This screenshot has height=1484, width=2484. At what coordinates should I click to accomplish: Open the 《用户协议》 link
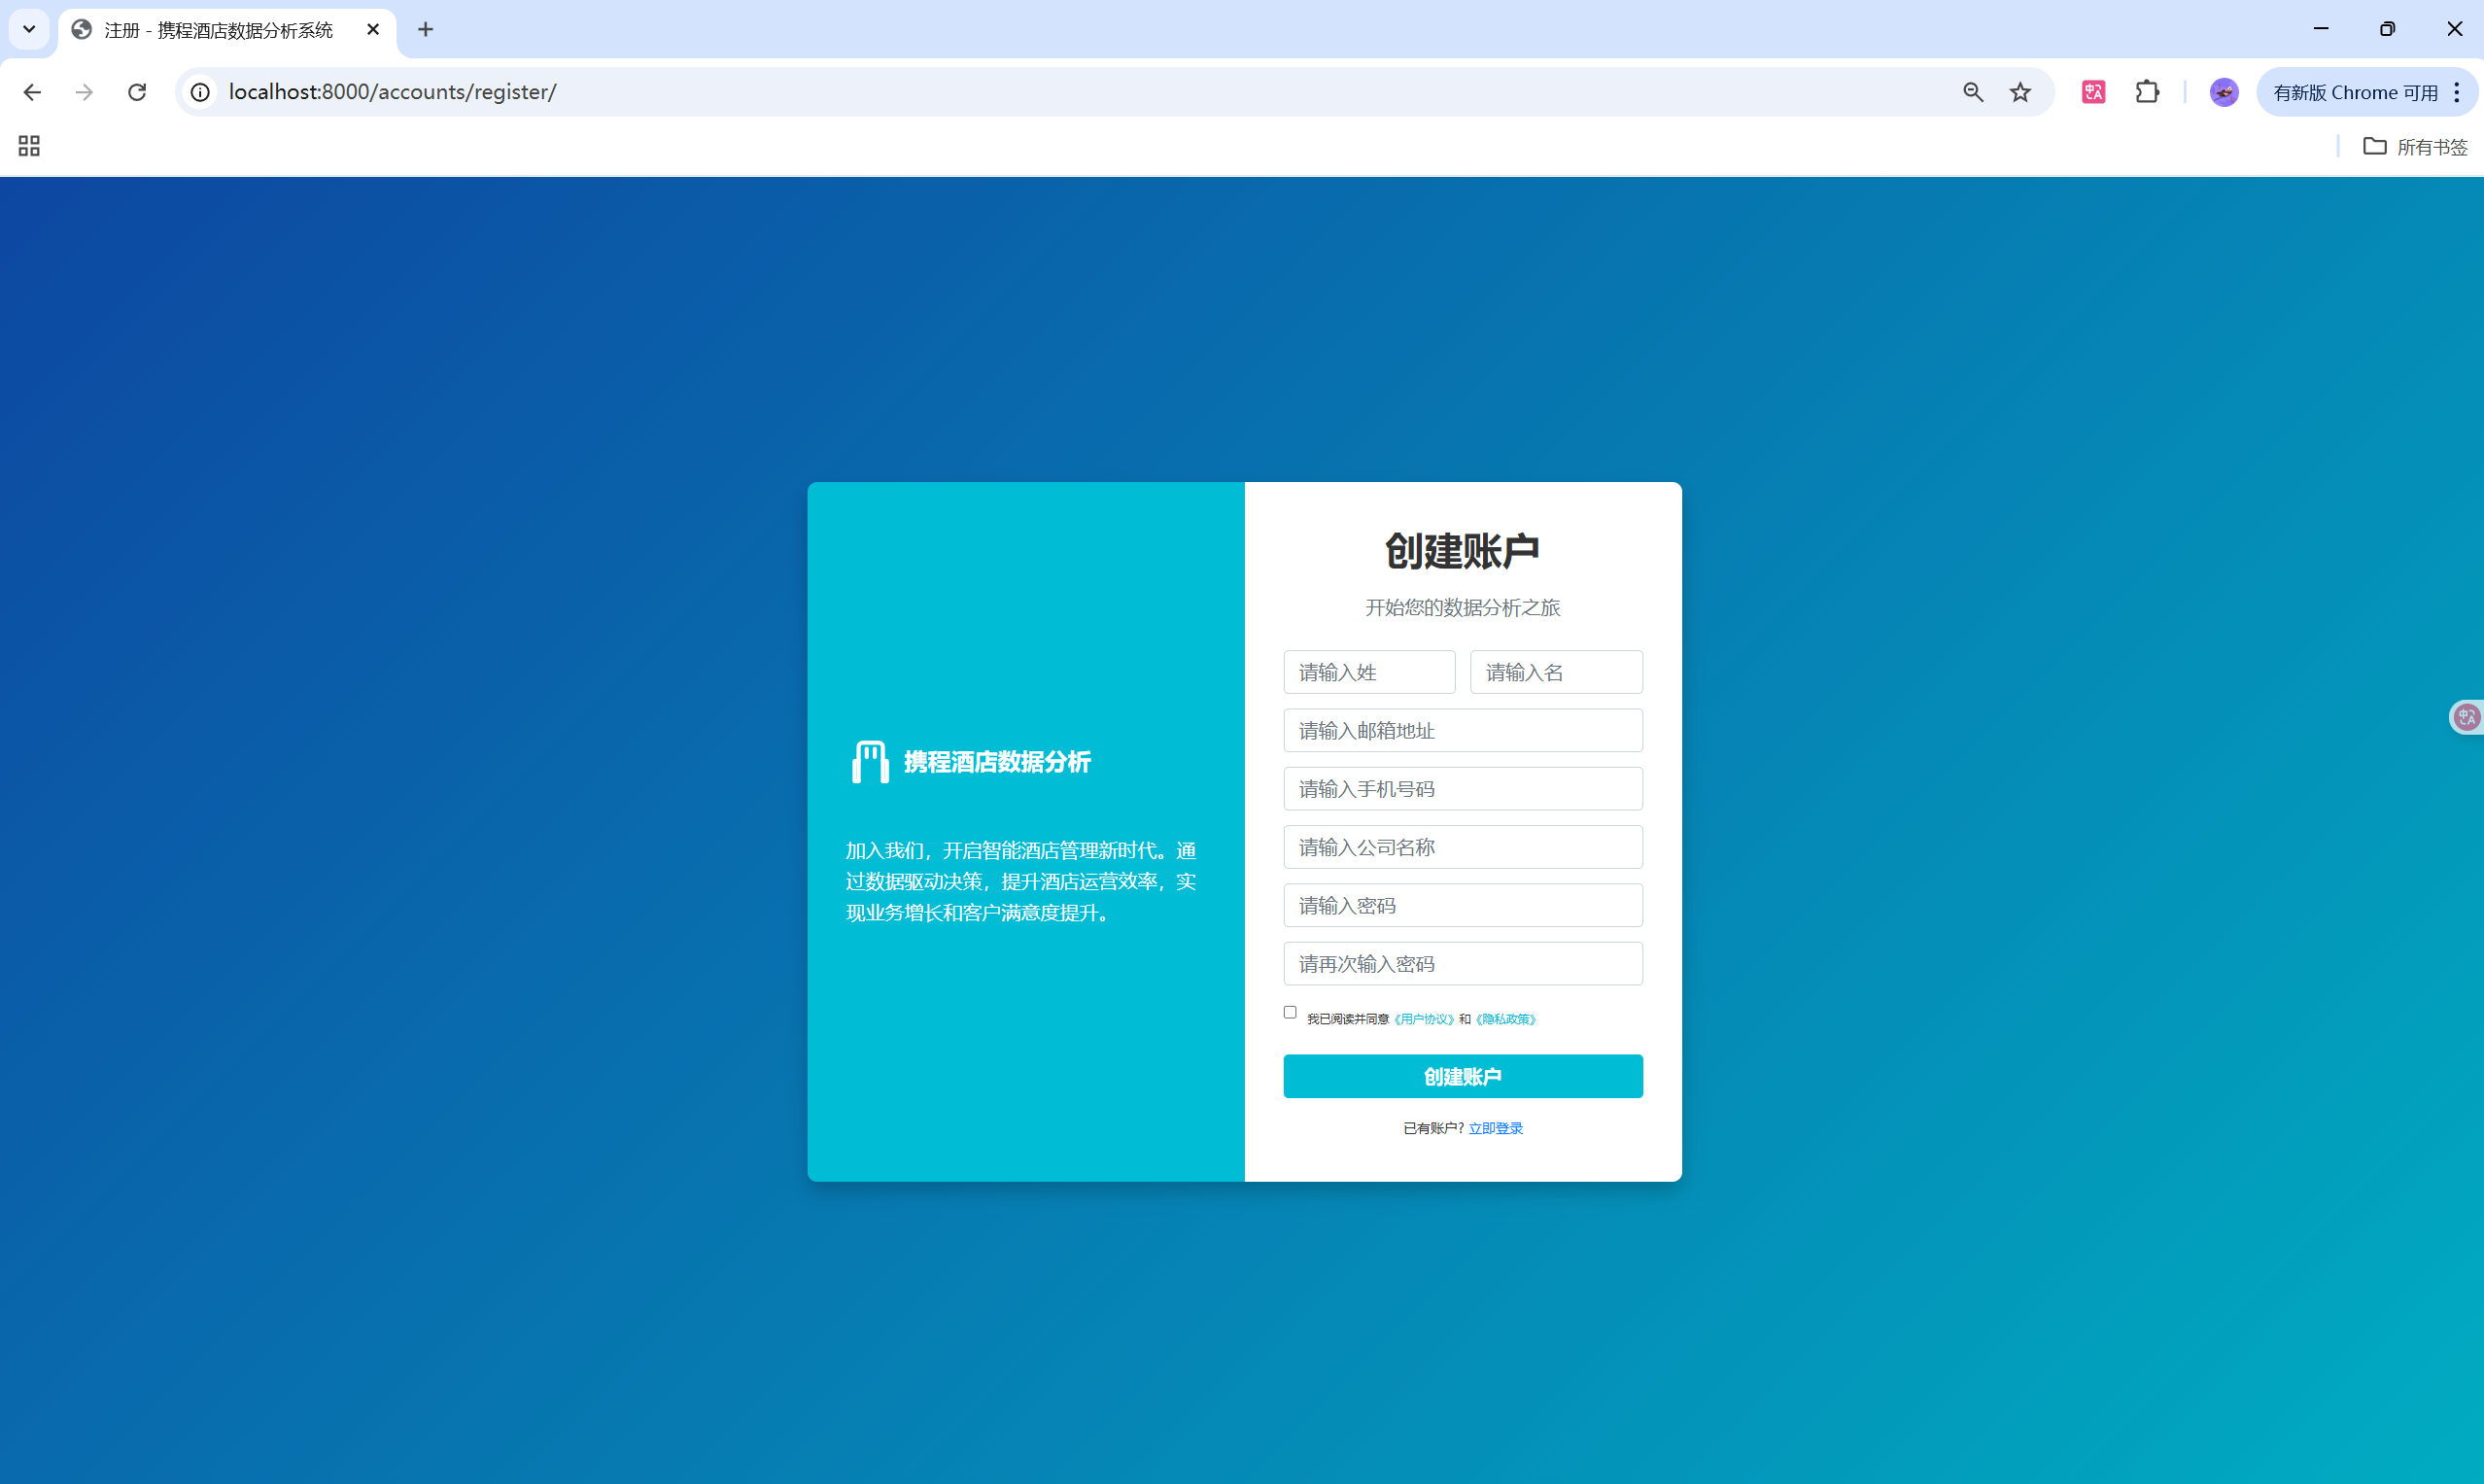[x=1423, y=1019]
